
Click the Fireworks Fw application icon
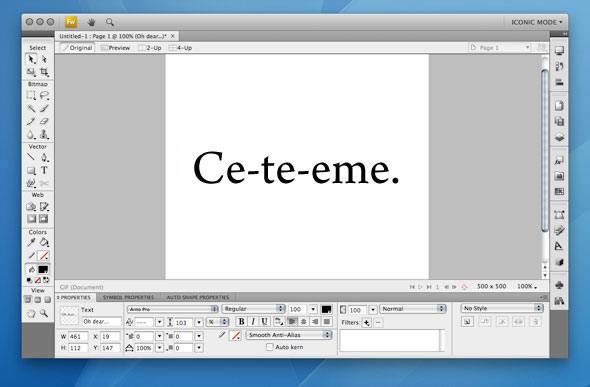(71, 22)
